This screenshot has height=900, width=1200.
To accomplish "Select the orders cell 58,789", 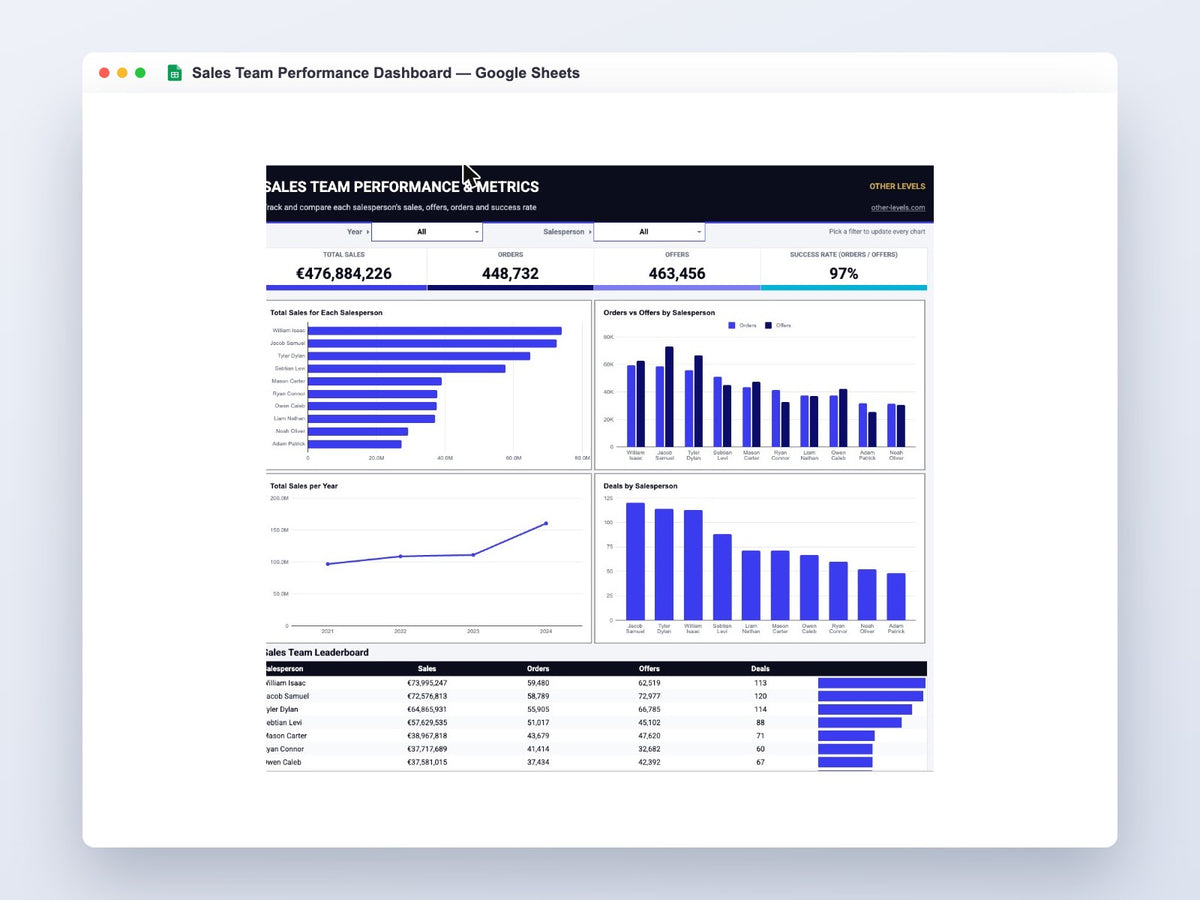I will tap(538, 696).
